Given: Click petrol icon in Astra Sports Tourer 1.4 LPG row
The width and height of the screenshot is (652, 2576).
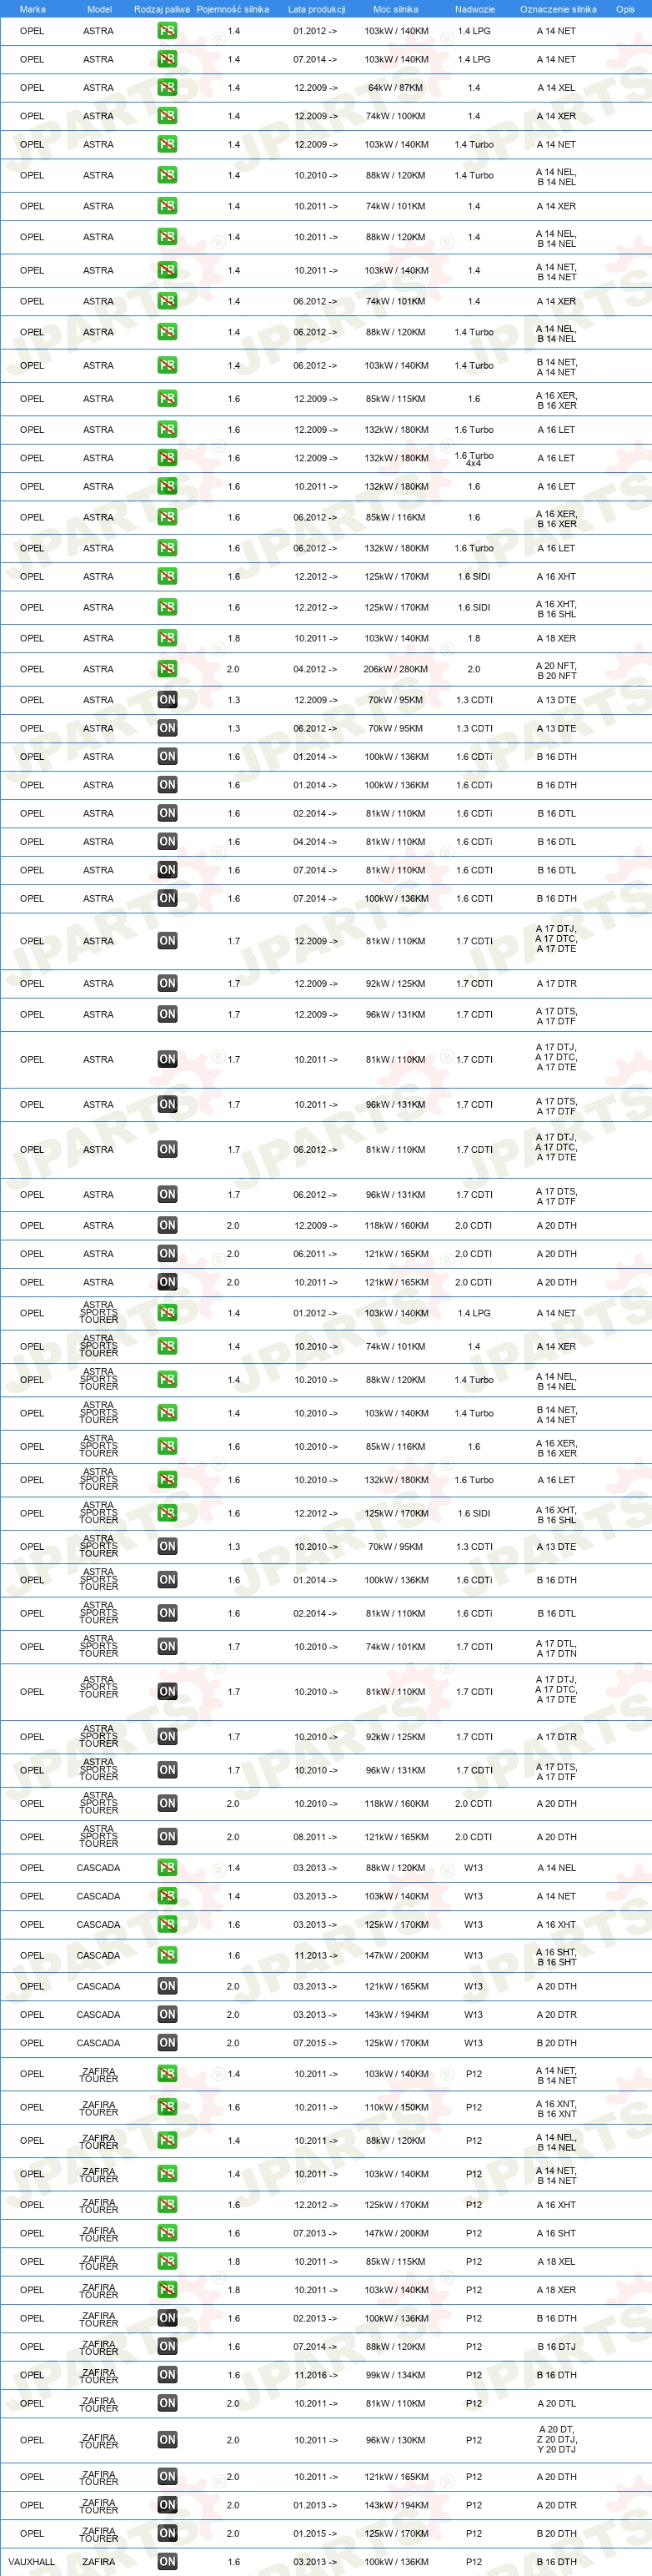Looking at the screenshot, I should tap(167, 1313).
